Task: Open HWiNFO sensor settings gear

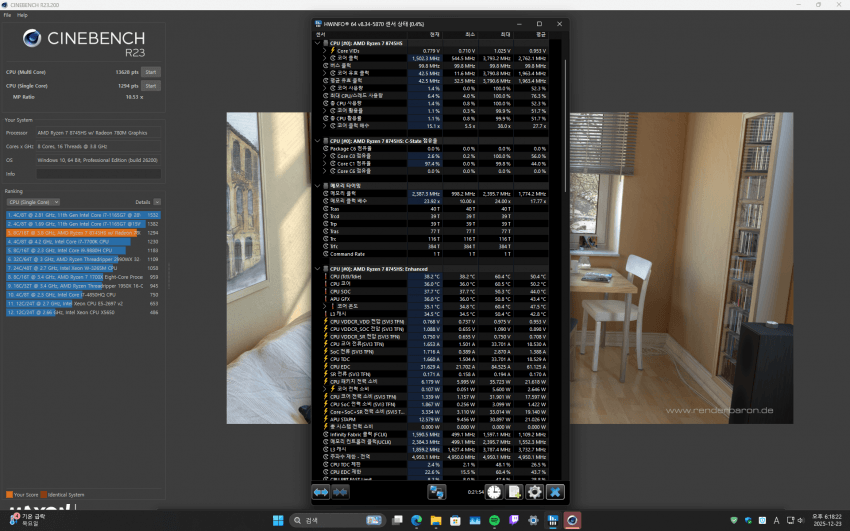Action: (x=534, y=492)
